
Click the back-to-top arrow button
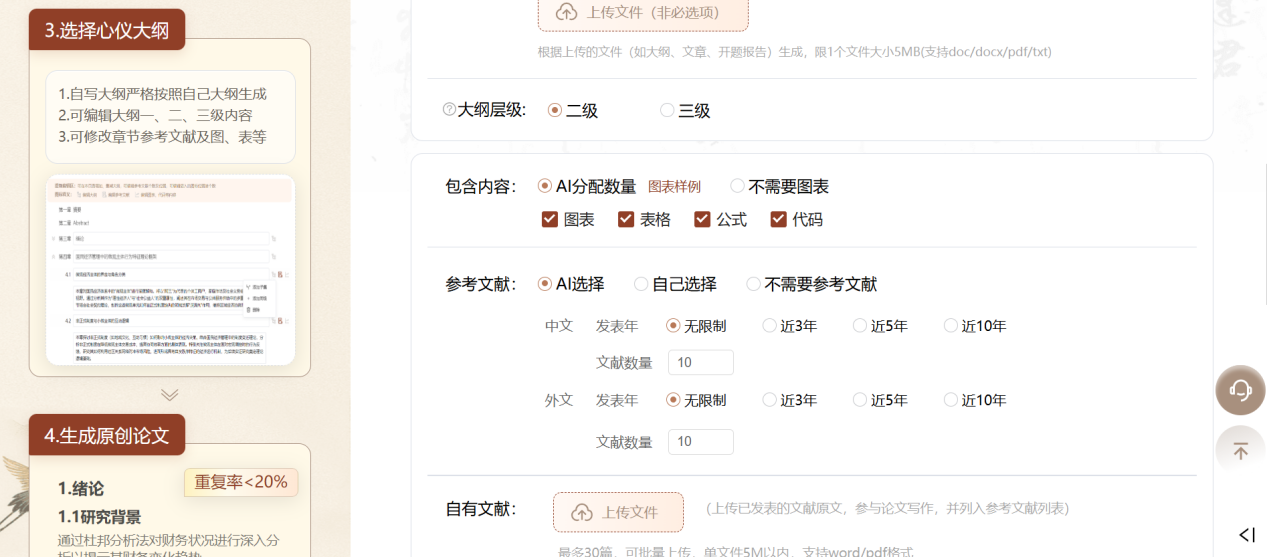(1240, 450)
